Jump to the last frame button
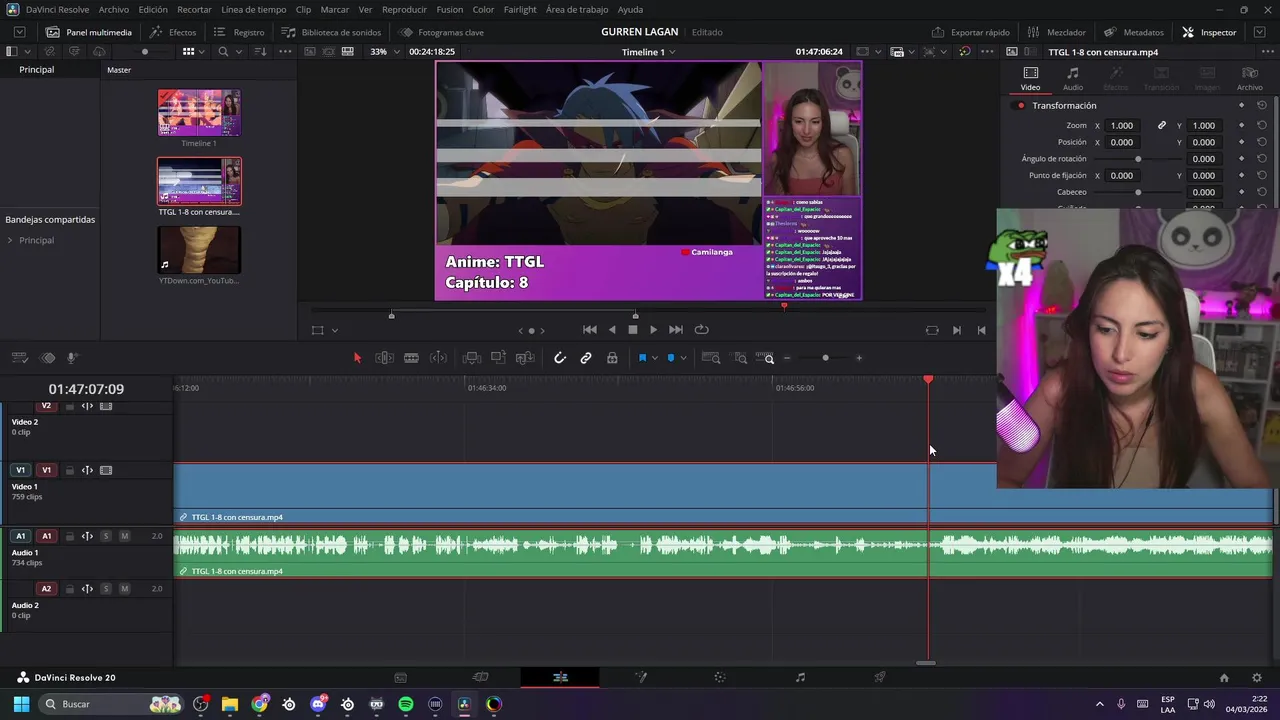The height and width of the screenshot is (720, 1280). (x=676, y=330)
